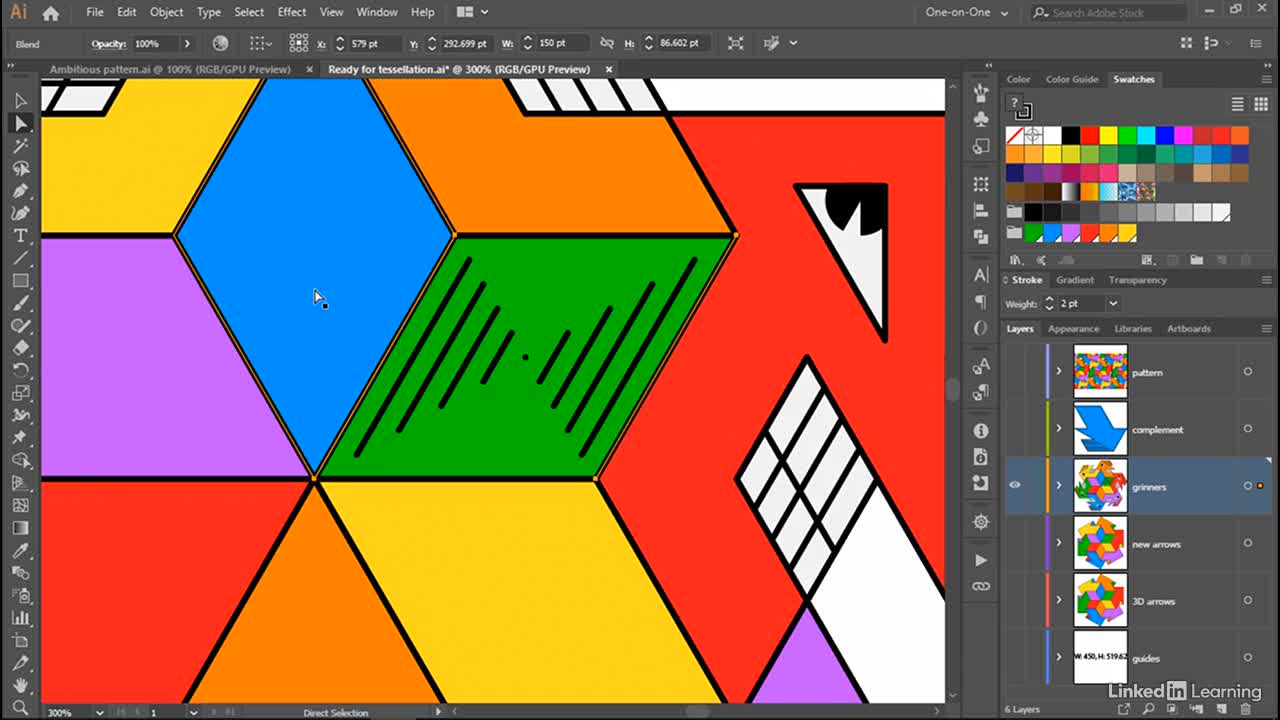
Task: Open the Gradient panel tab
Action: click(x=1075, y=280)
